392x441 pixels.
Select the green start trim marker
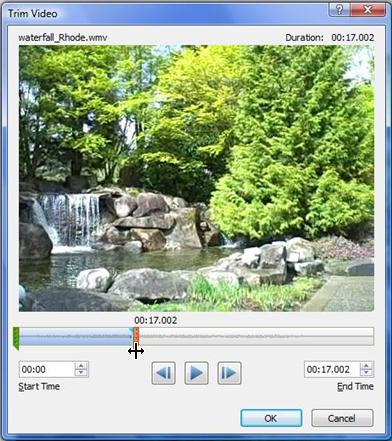(x=16, y=338)
